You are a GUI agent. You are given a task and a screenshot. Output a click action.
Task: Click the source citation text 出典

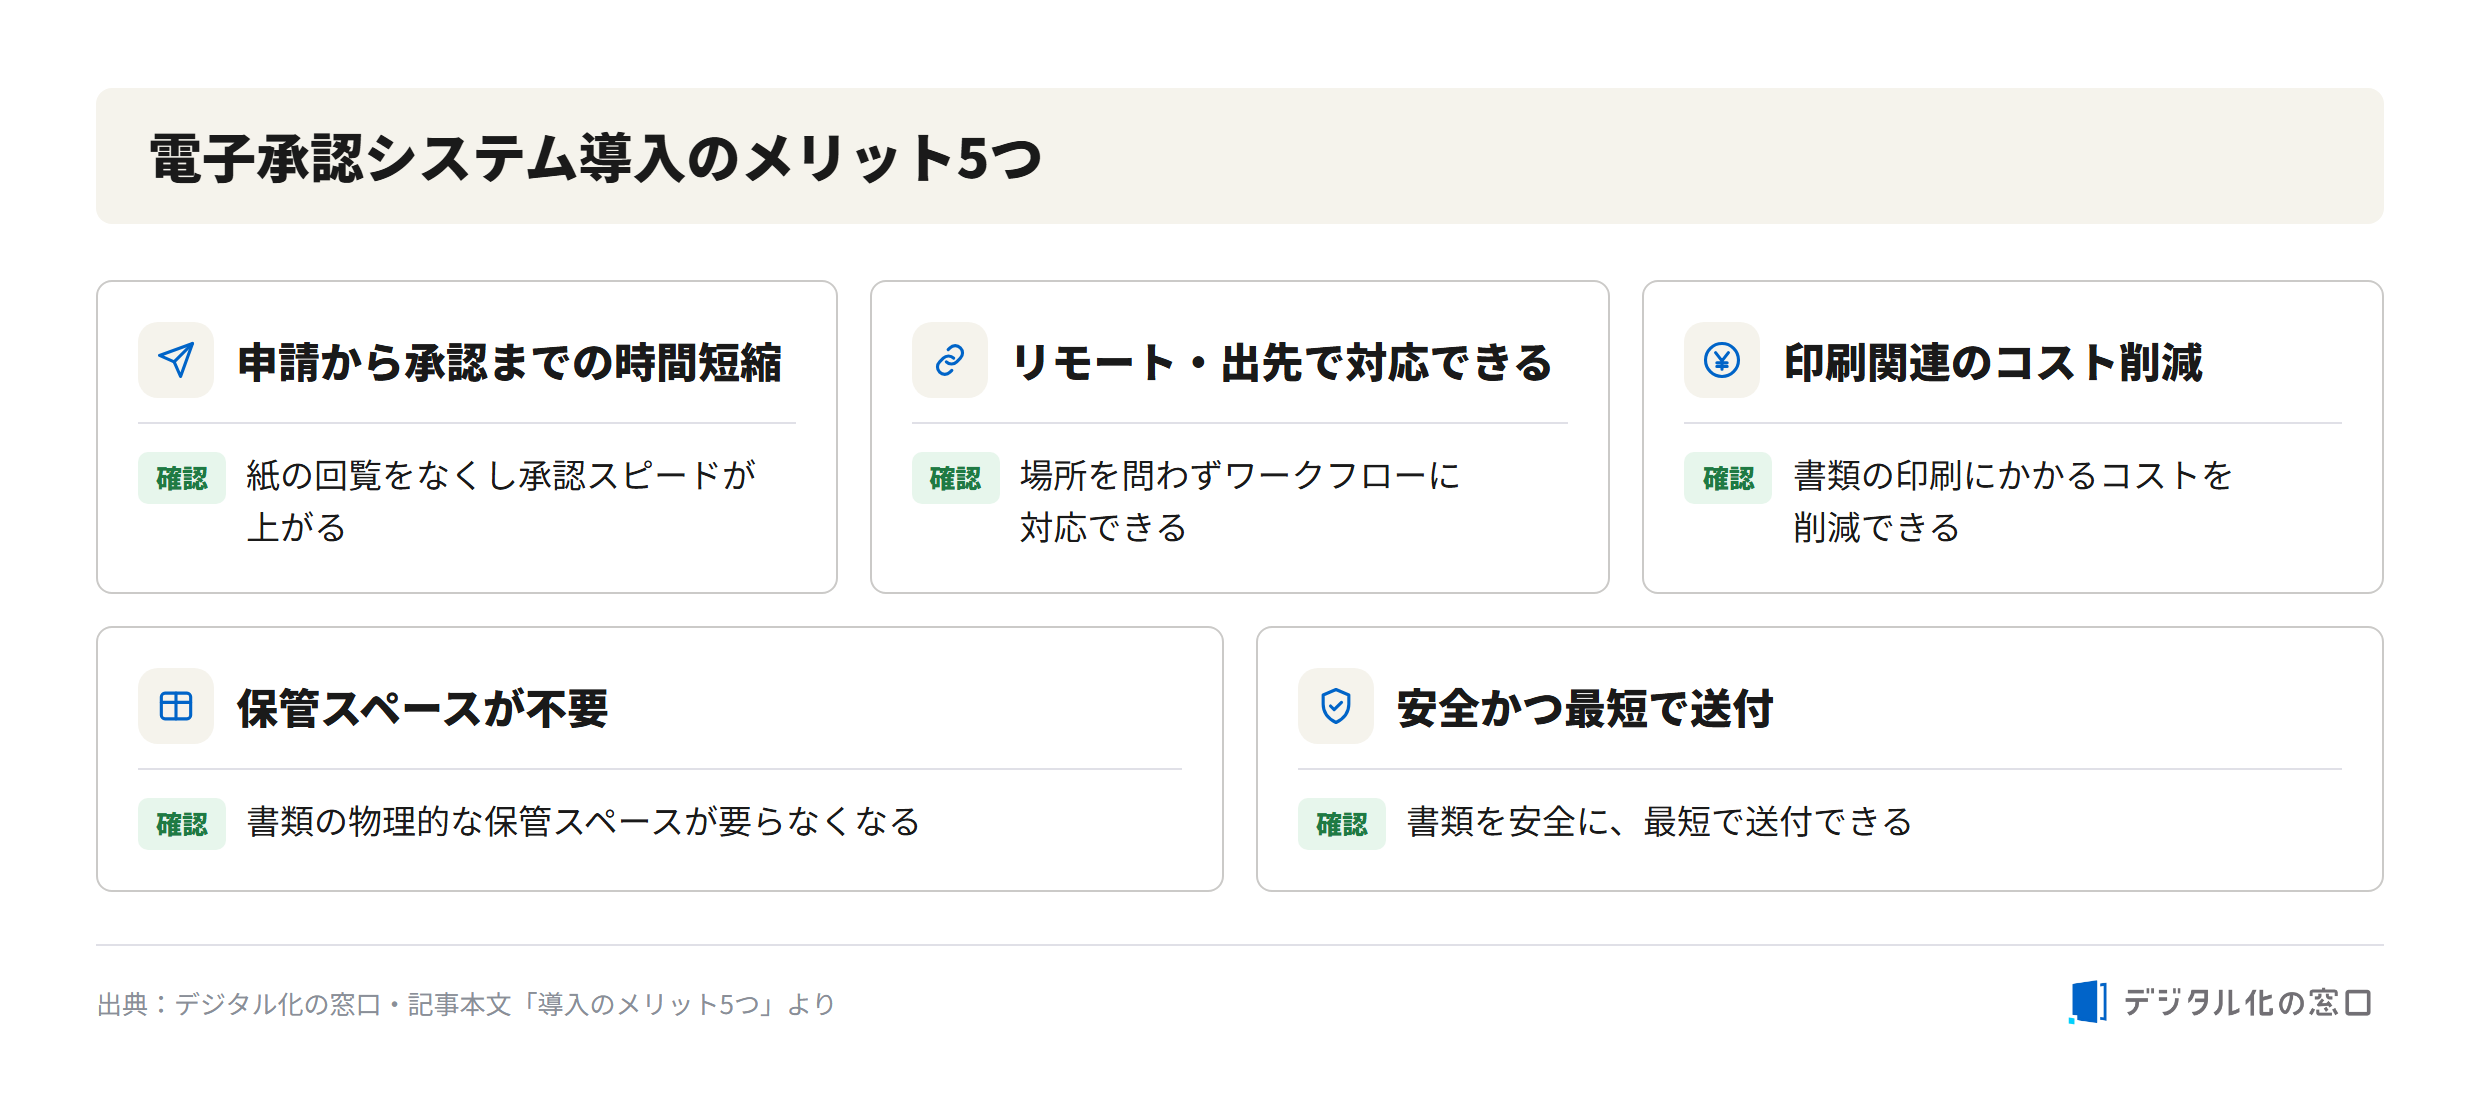coord(466,1004)
